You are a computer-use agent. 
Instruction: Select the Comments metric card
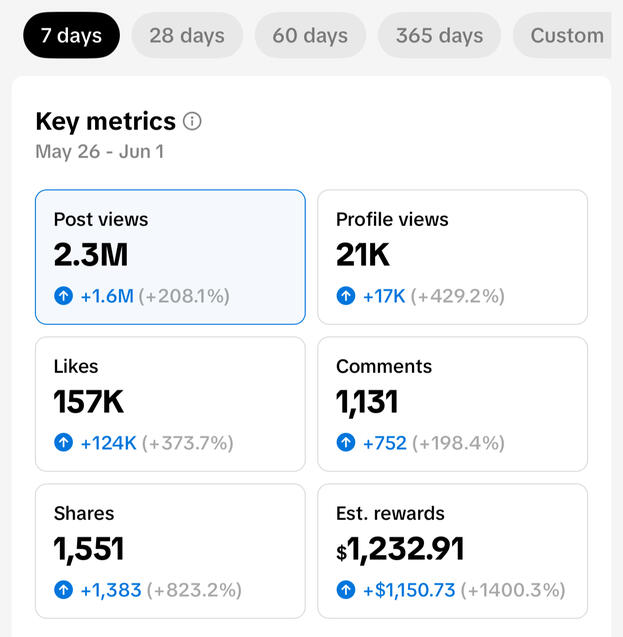[452, 404]
